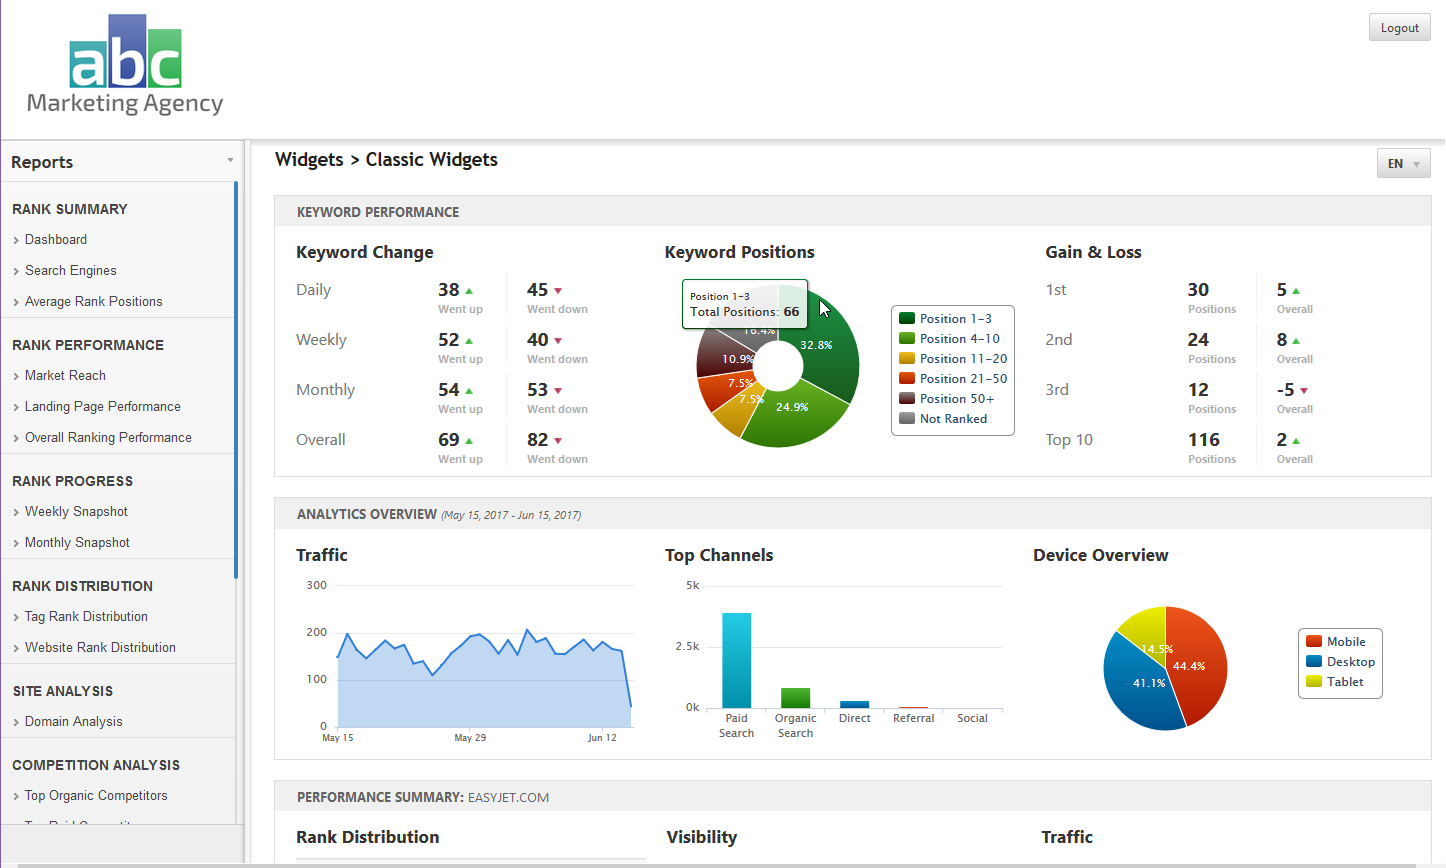Toggle Position 1-3 legend entry
This screenshot has height=868, width=1446.
[955, 319]
